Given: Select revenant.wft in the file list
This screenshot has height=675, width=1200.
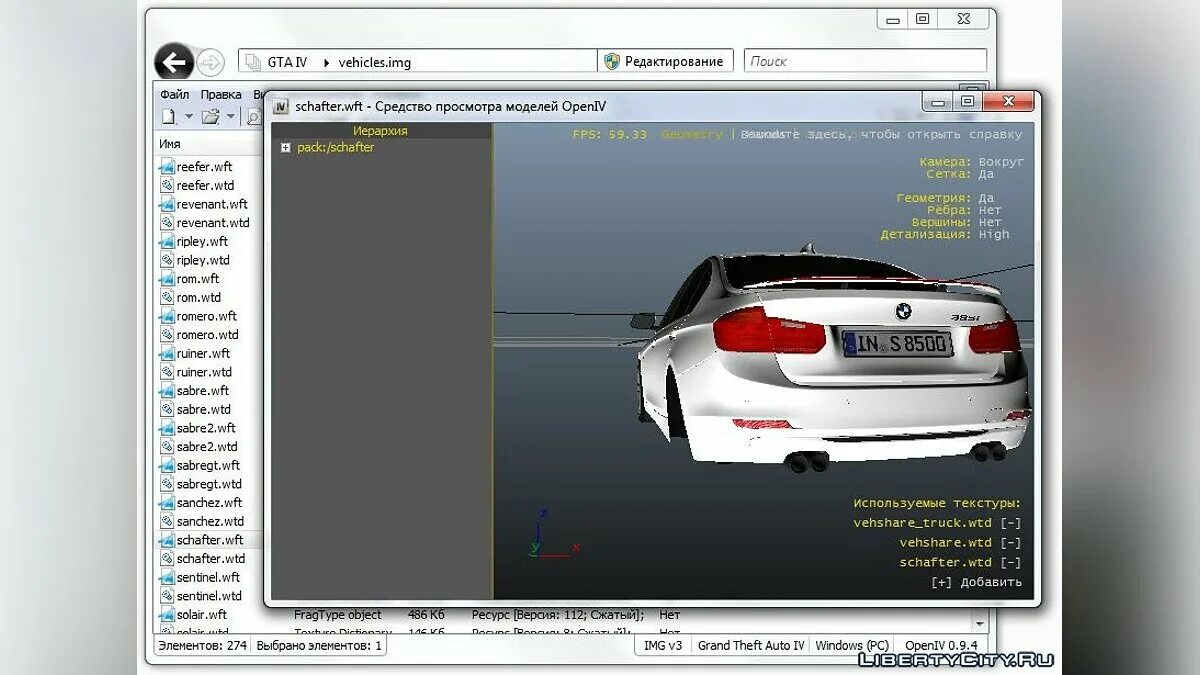Looking at the screenshot, I should click(x=212, y=204).
